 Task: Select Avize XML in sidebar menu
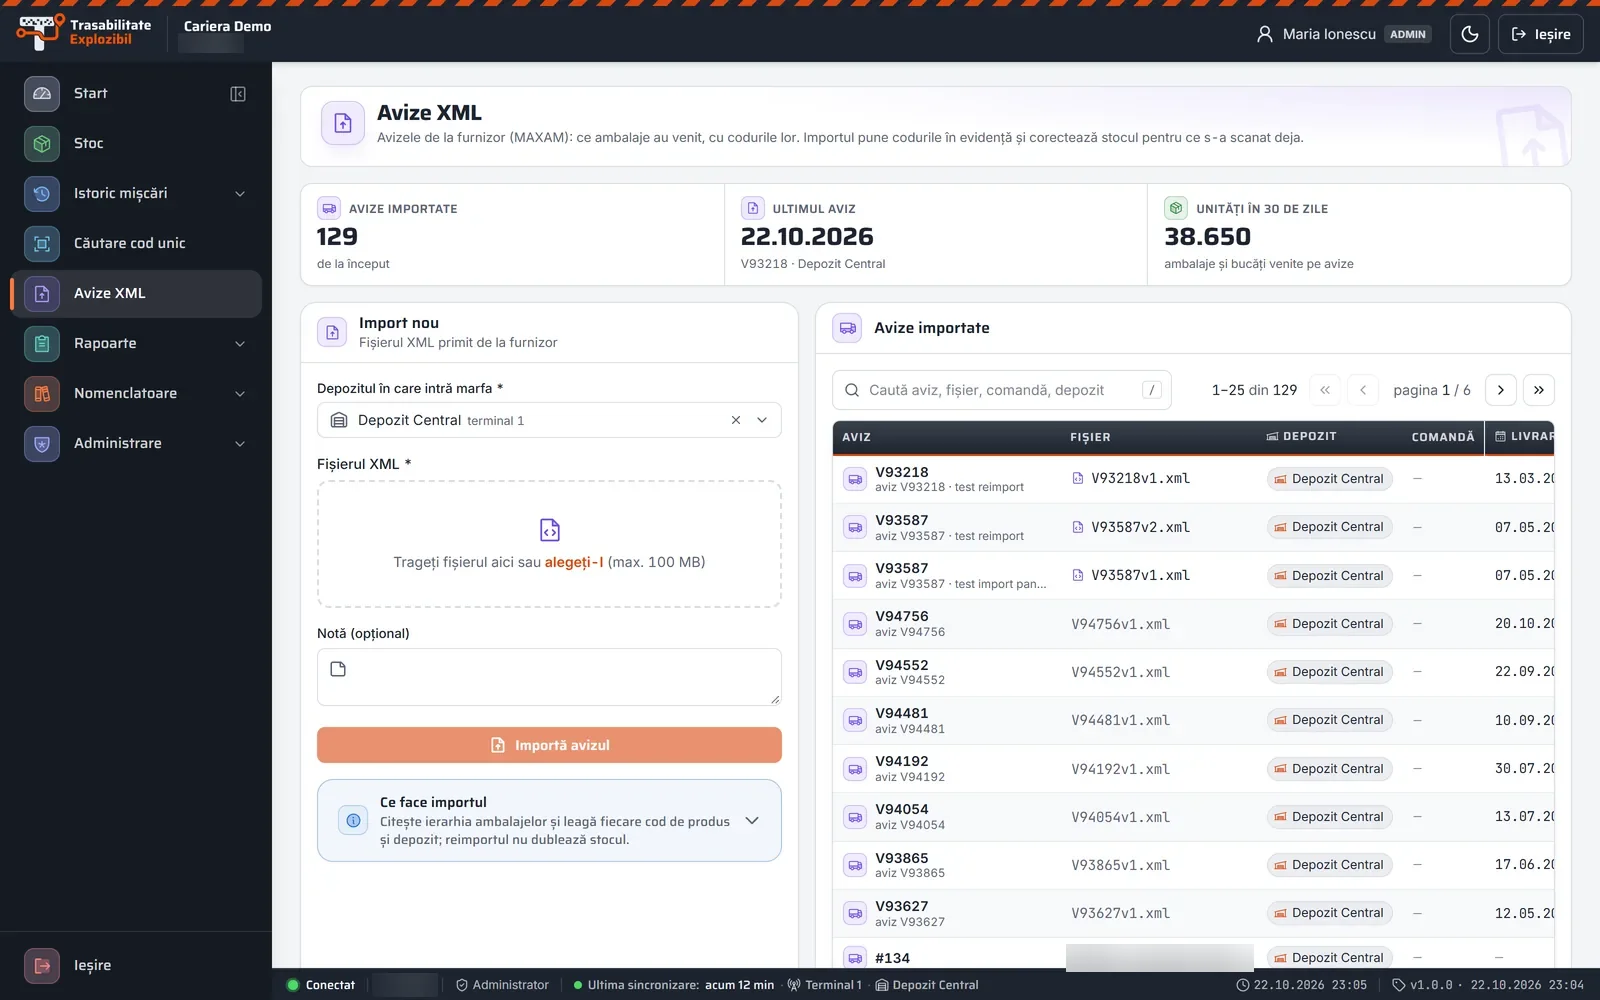[x=136, y=293]
